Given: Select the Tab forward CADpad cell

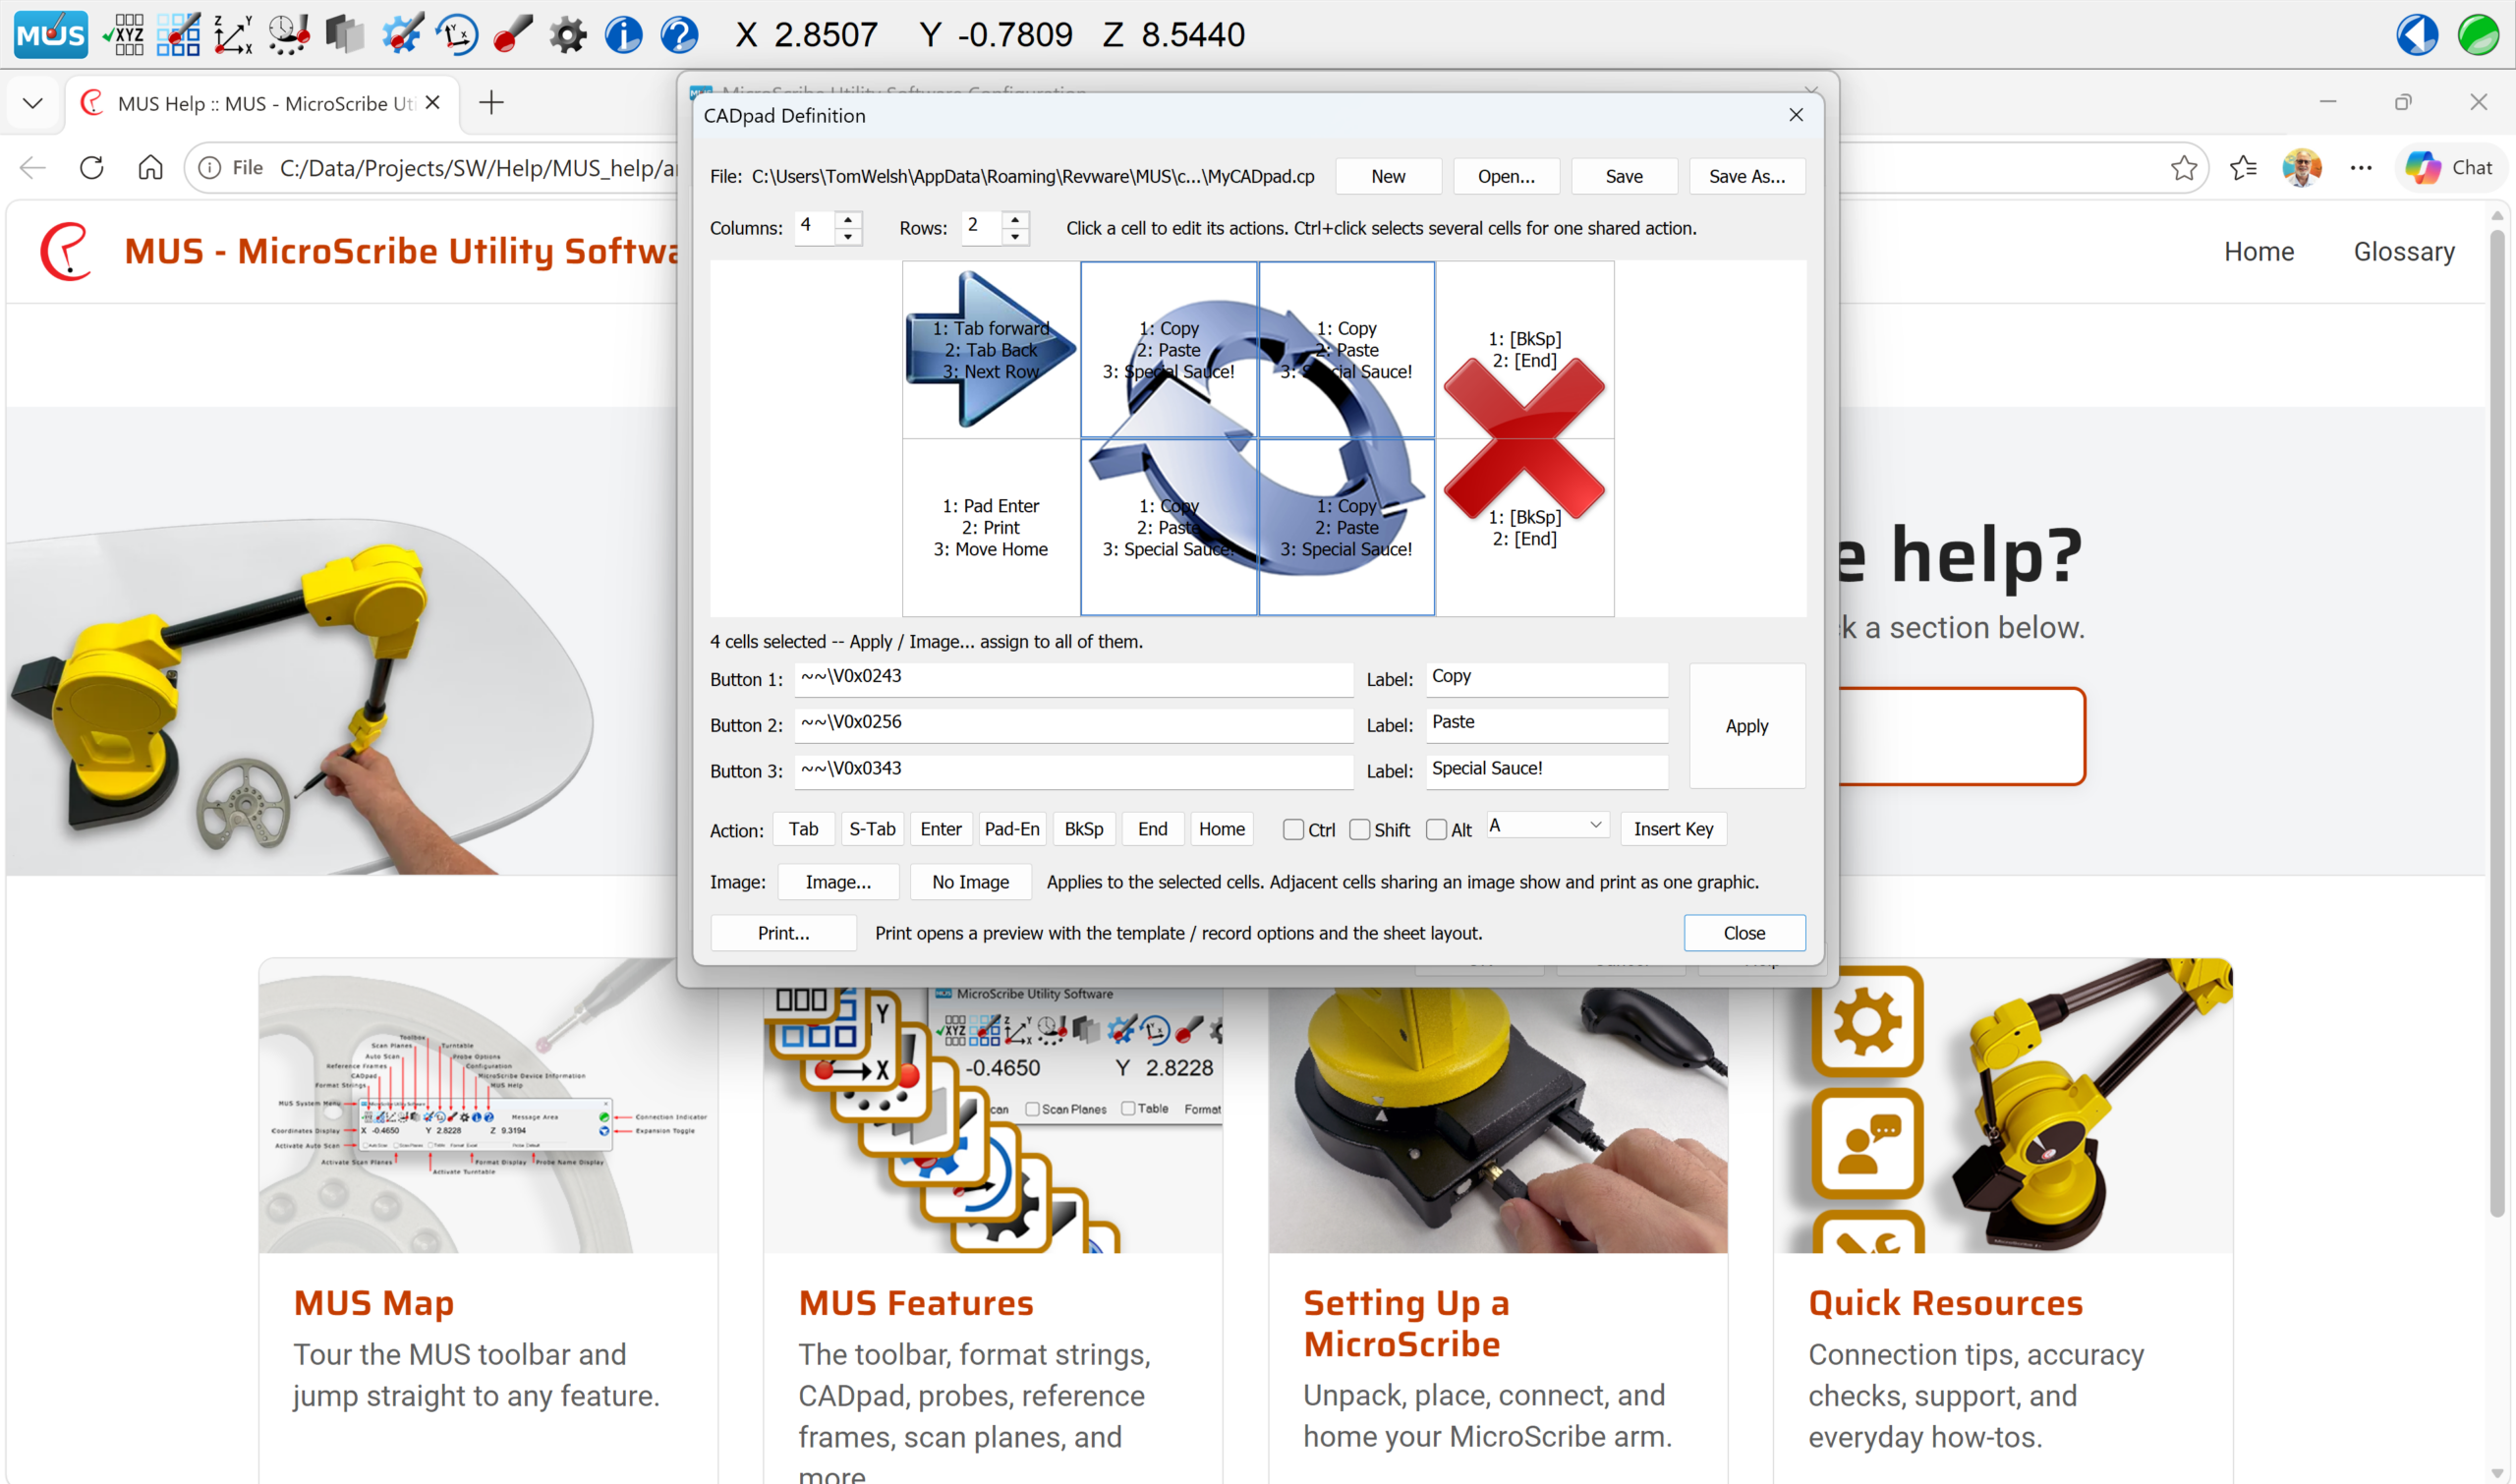Looking at the screenshot, I should pyautogui.click(x=990, y=349).
